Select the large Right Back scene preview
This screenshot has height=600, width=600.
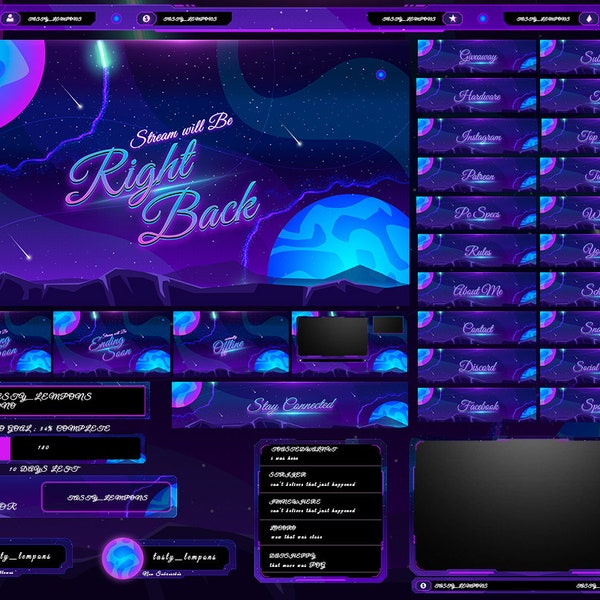coord(204,173)
